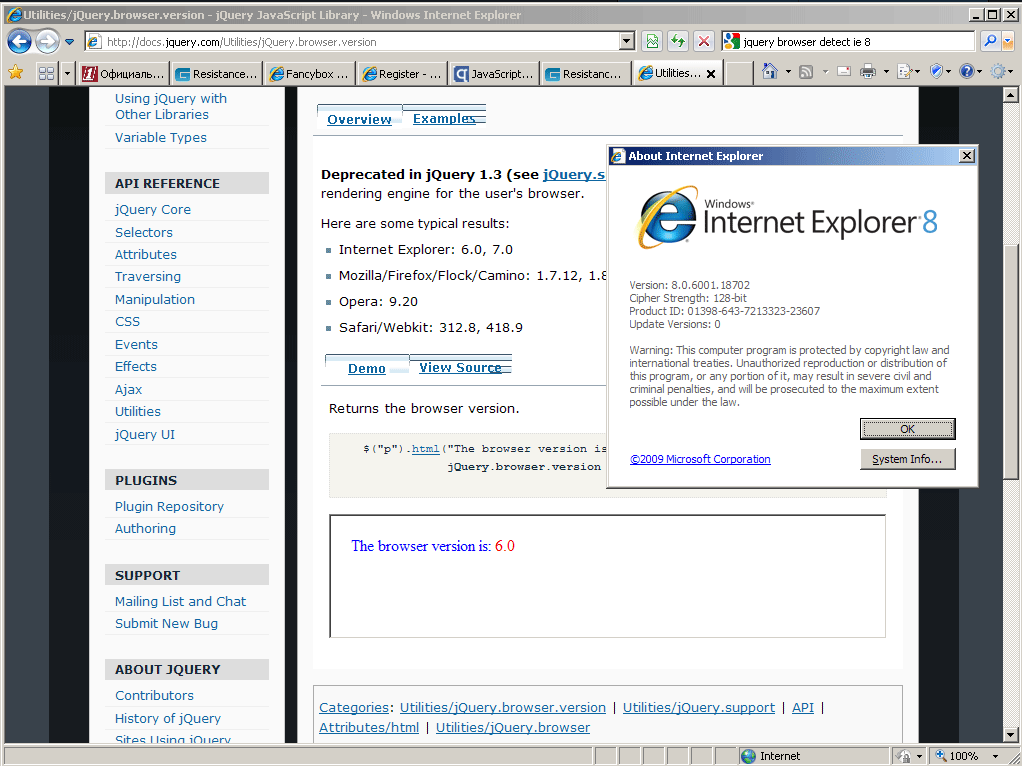The width and height of the screenshot is (1022, 766).
Task: Open the Plugin Repository sidebar link
Action: coord(169,506)
